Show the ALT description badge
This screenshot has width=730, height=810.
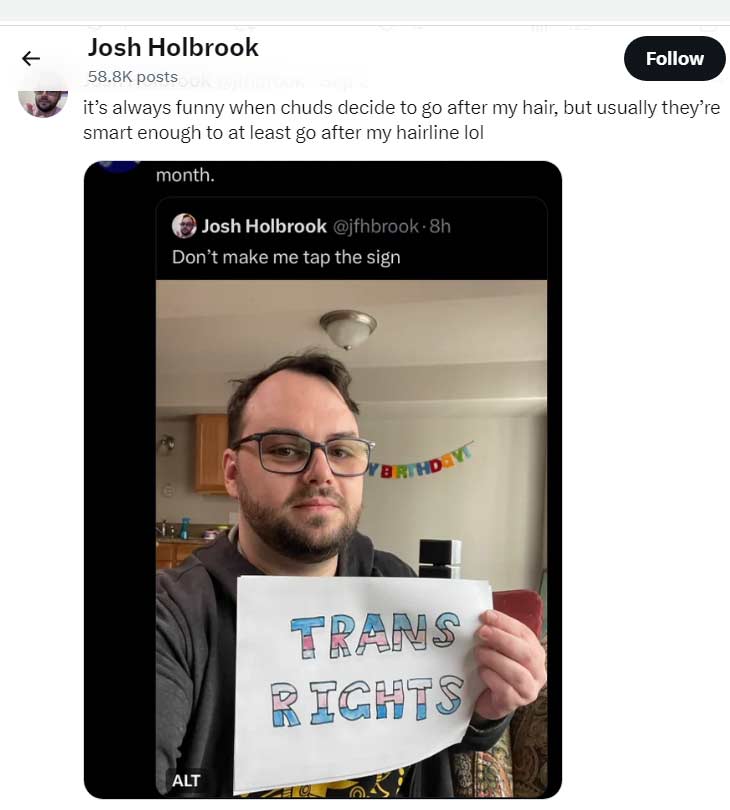[x=186, y=780]
